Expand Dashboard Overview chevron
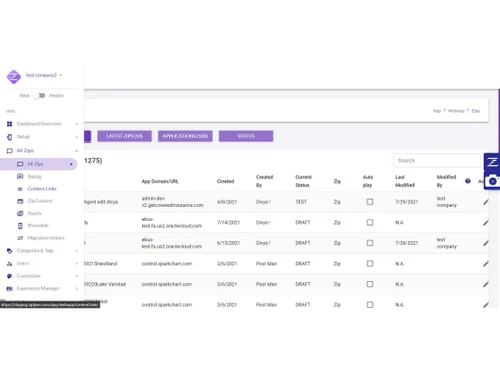Image resolution: width=500 pixels, height=375 pixels. tap(76, 124)
